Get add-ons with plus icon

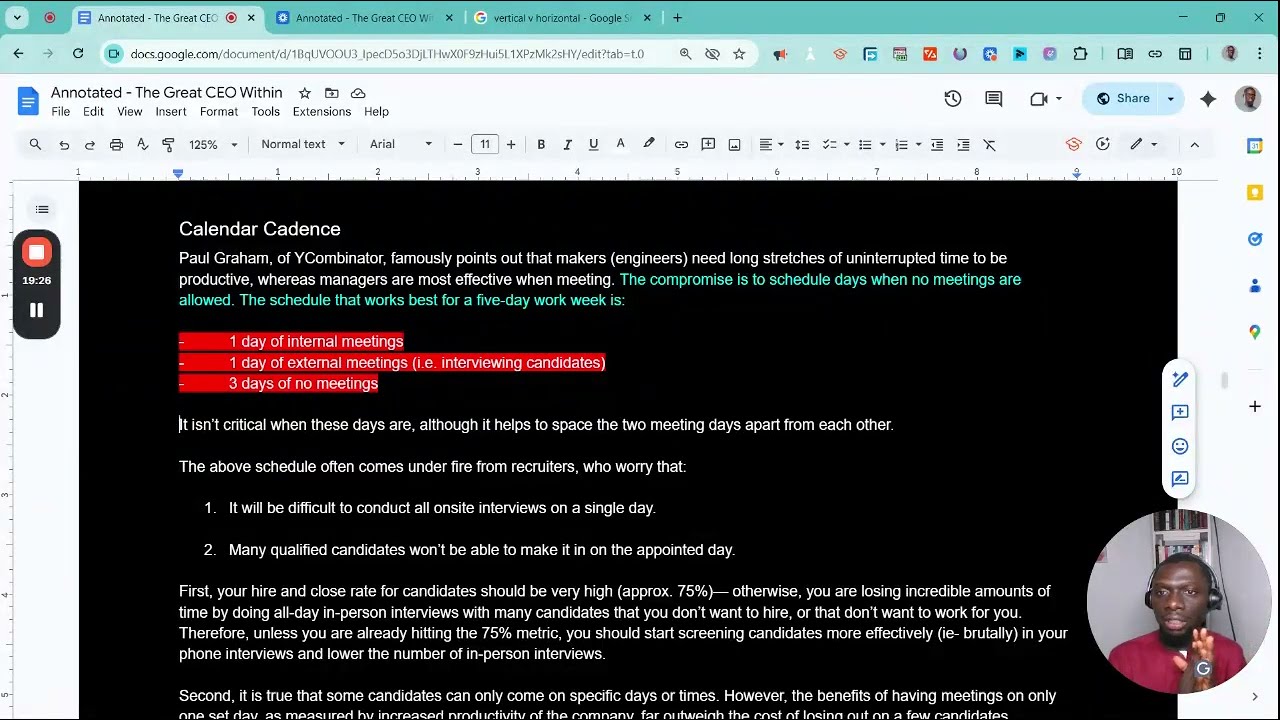pos(1255,406)
